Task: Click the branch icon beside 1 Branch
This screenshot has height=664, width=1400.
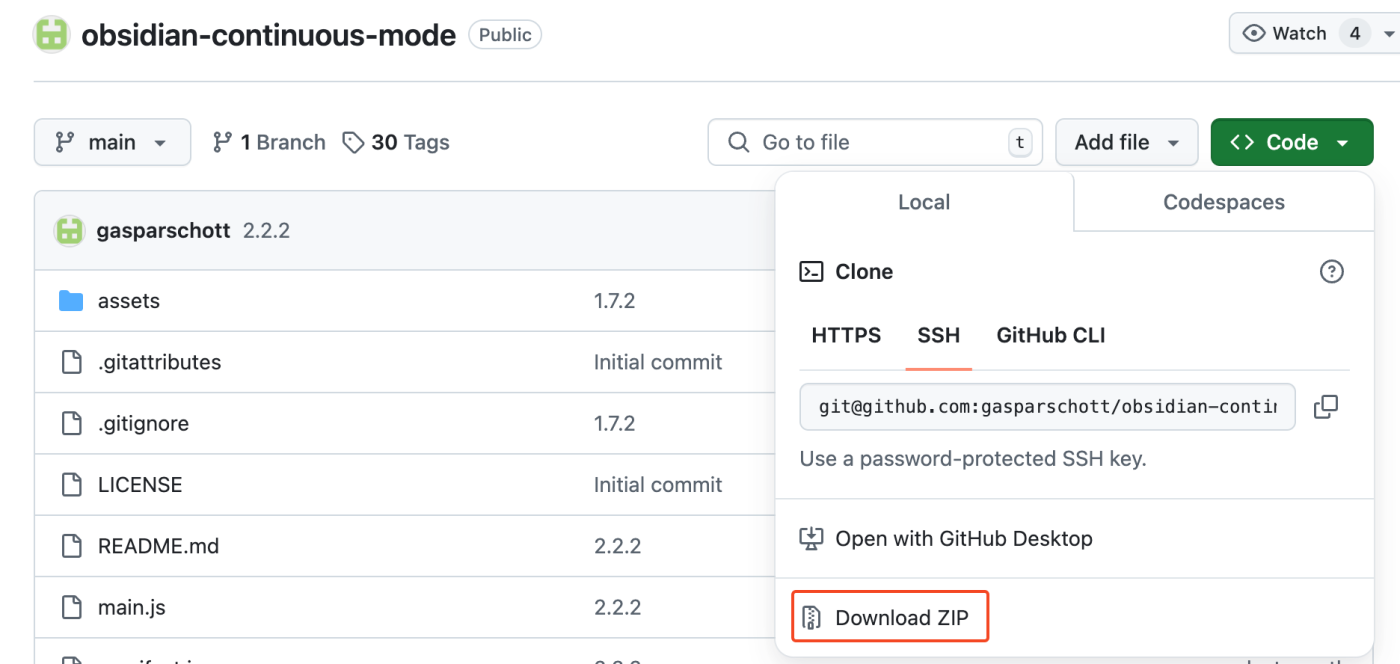Action: [x=220, y=142]
